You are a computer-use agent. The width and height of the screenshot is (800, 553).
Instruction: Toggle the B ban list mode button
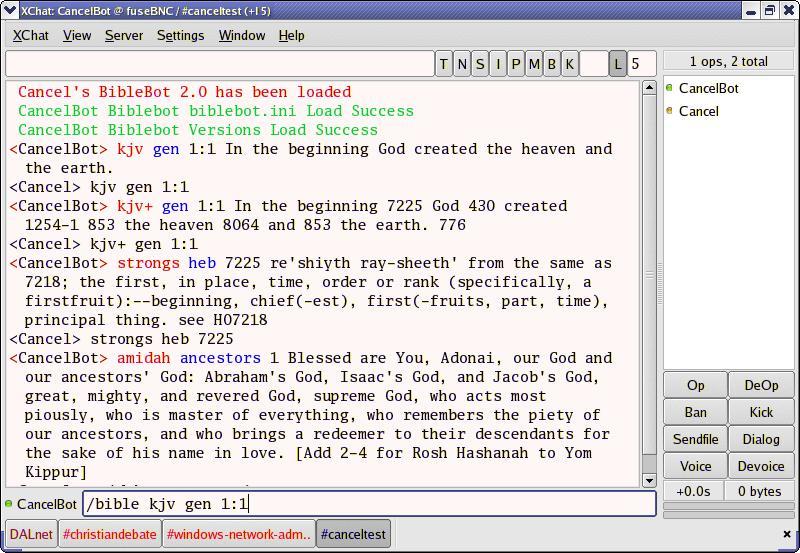coord(552,64)
